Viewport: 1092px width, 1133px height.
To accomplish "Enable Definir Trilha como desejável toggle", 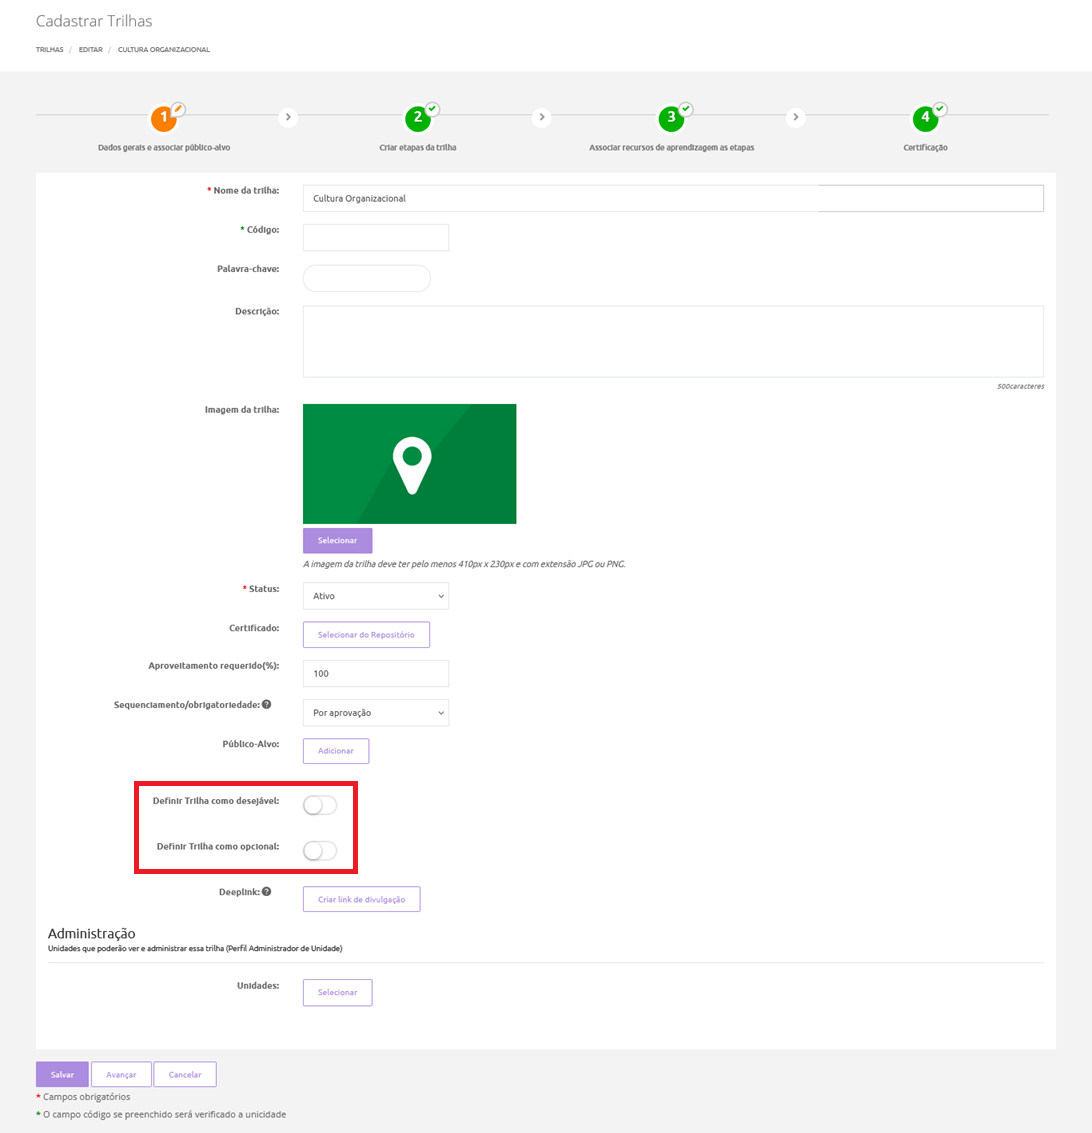I will (x=320, y=805).
